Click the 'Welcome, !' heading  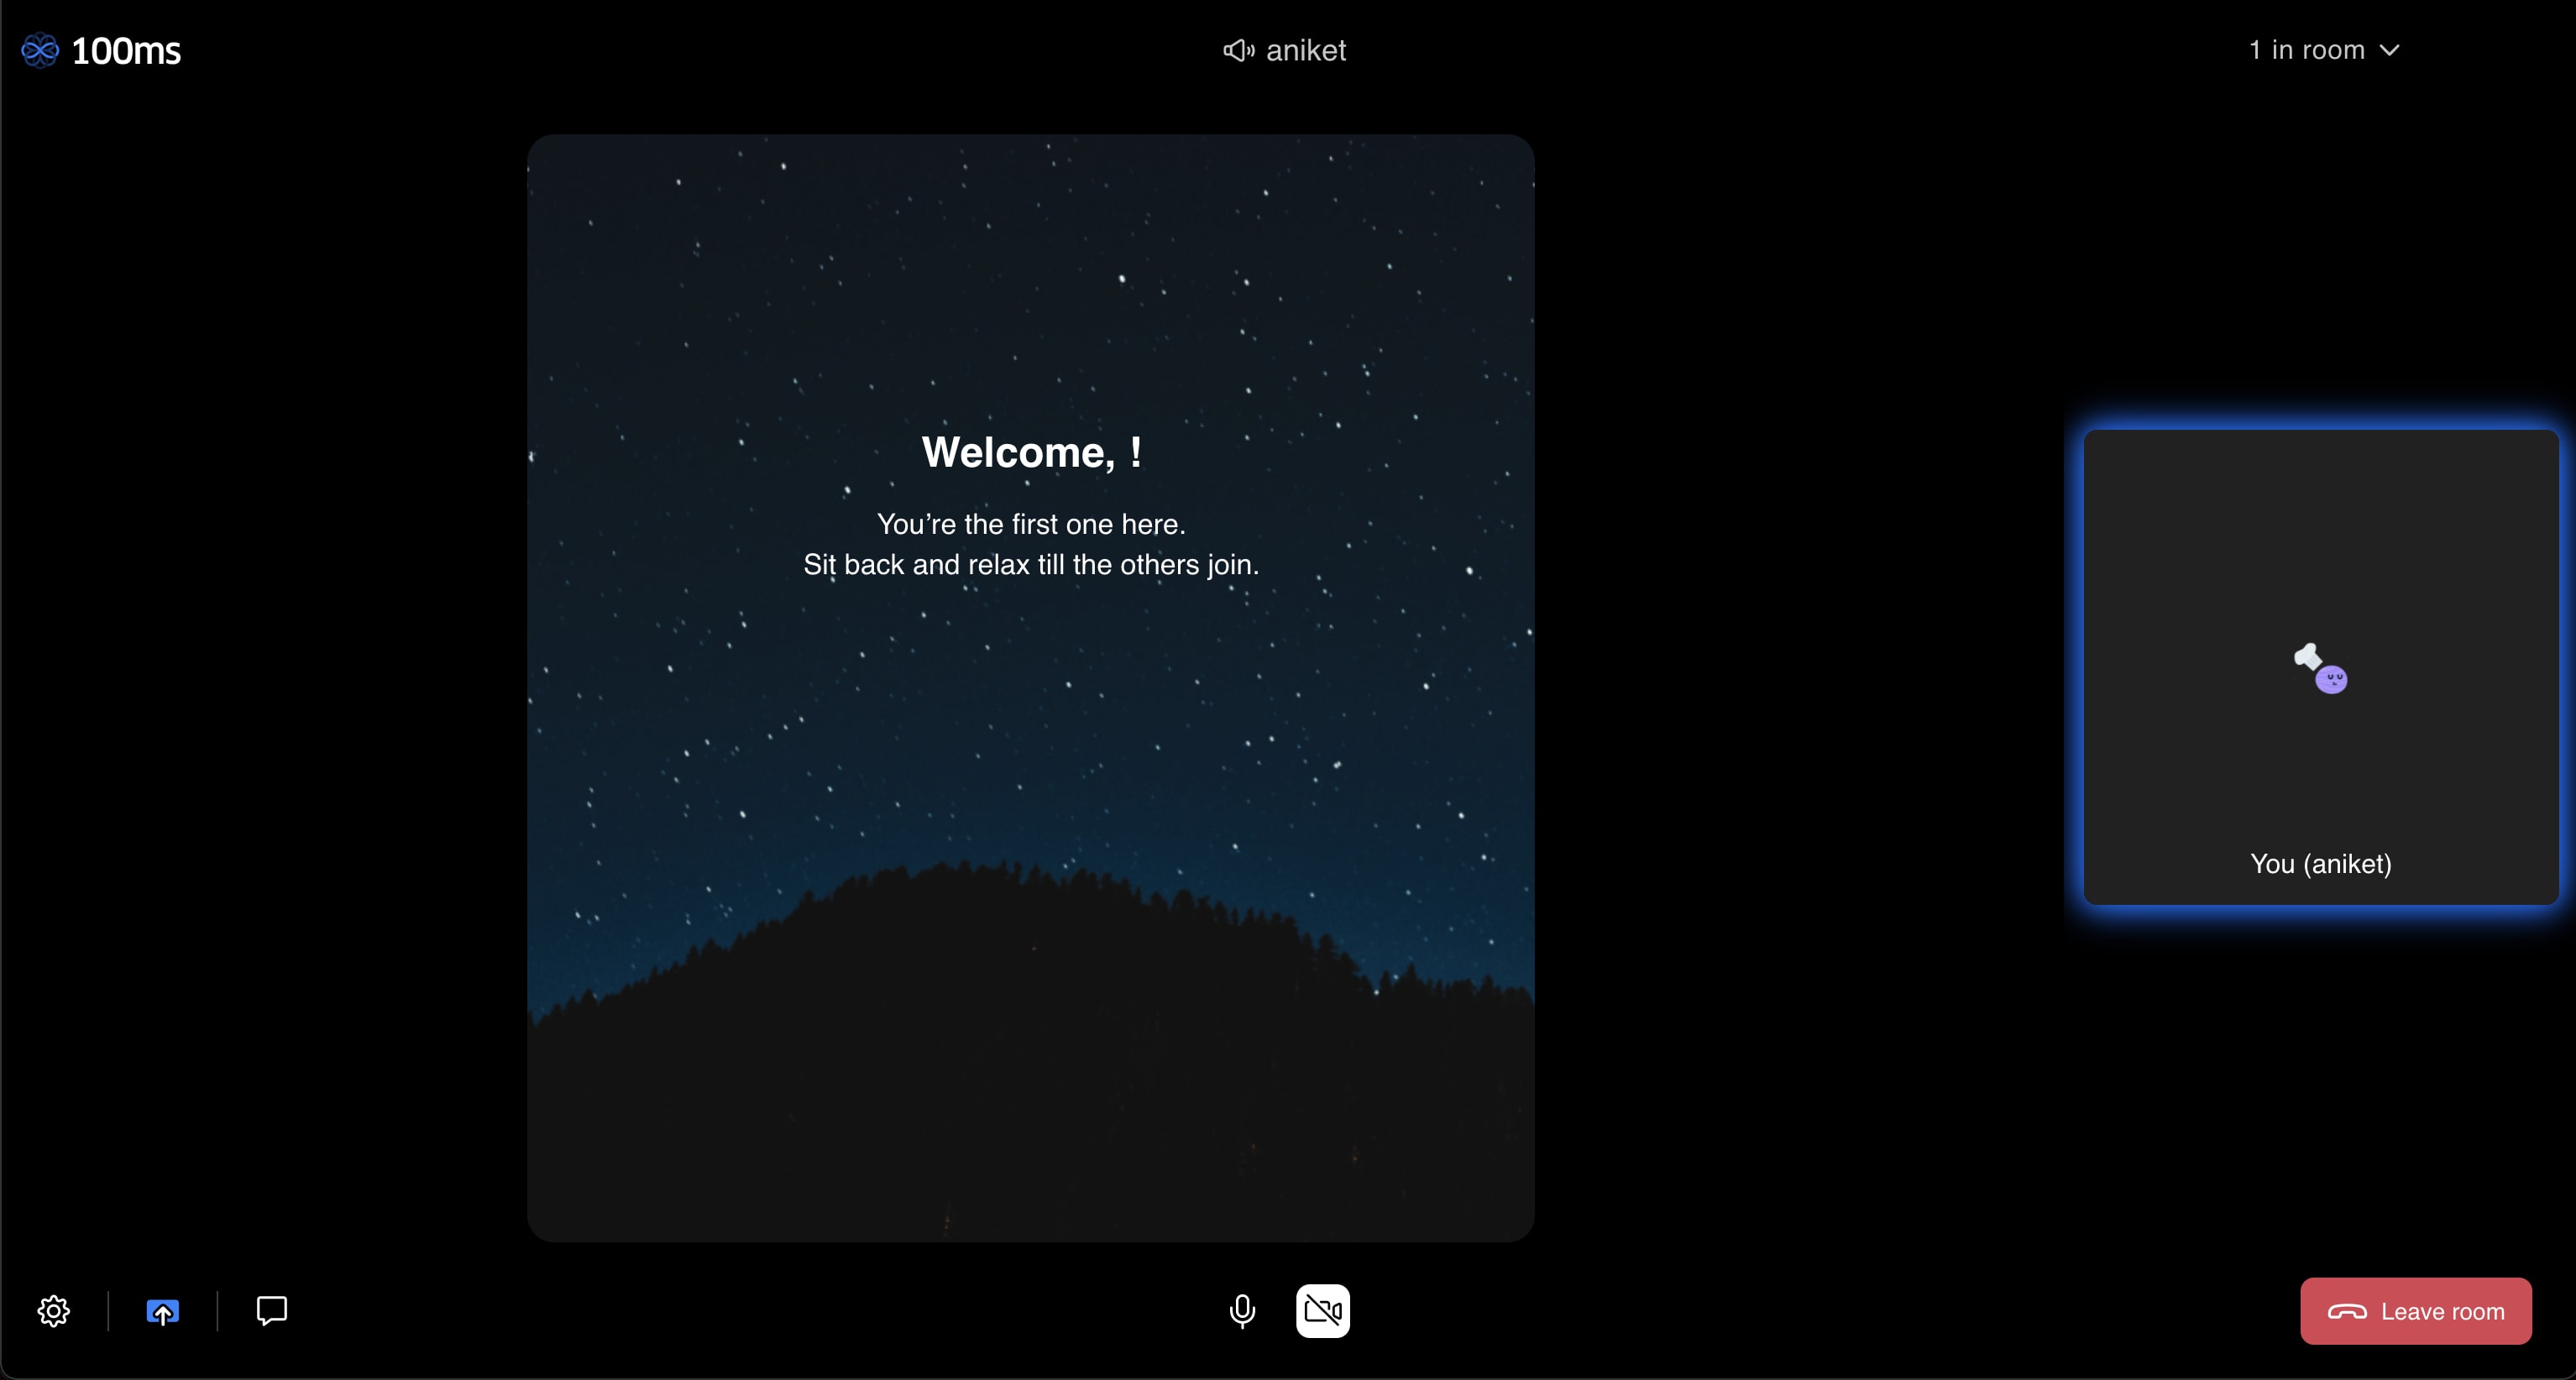click(x=1030, y=453)
